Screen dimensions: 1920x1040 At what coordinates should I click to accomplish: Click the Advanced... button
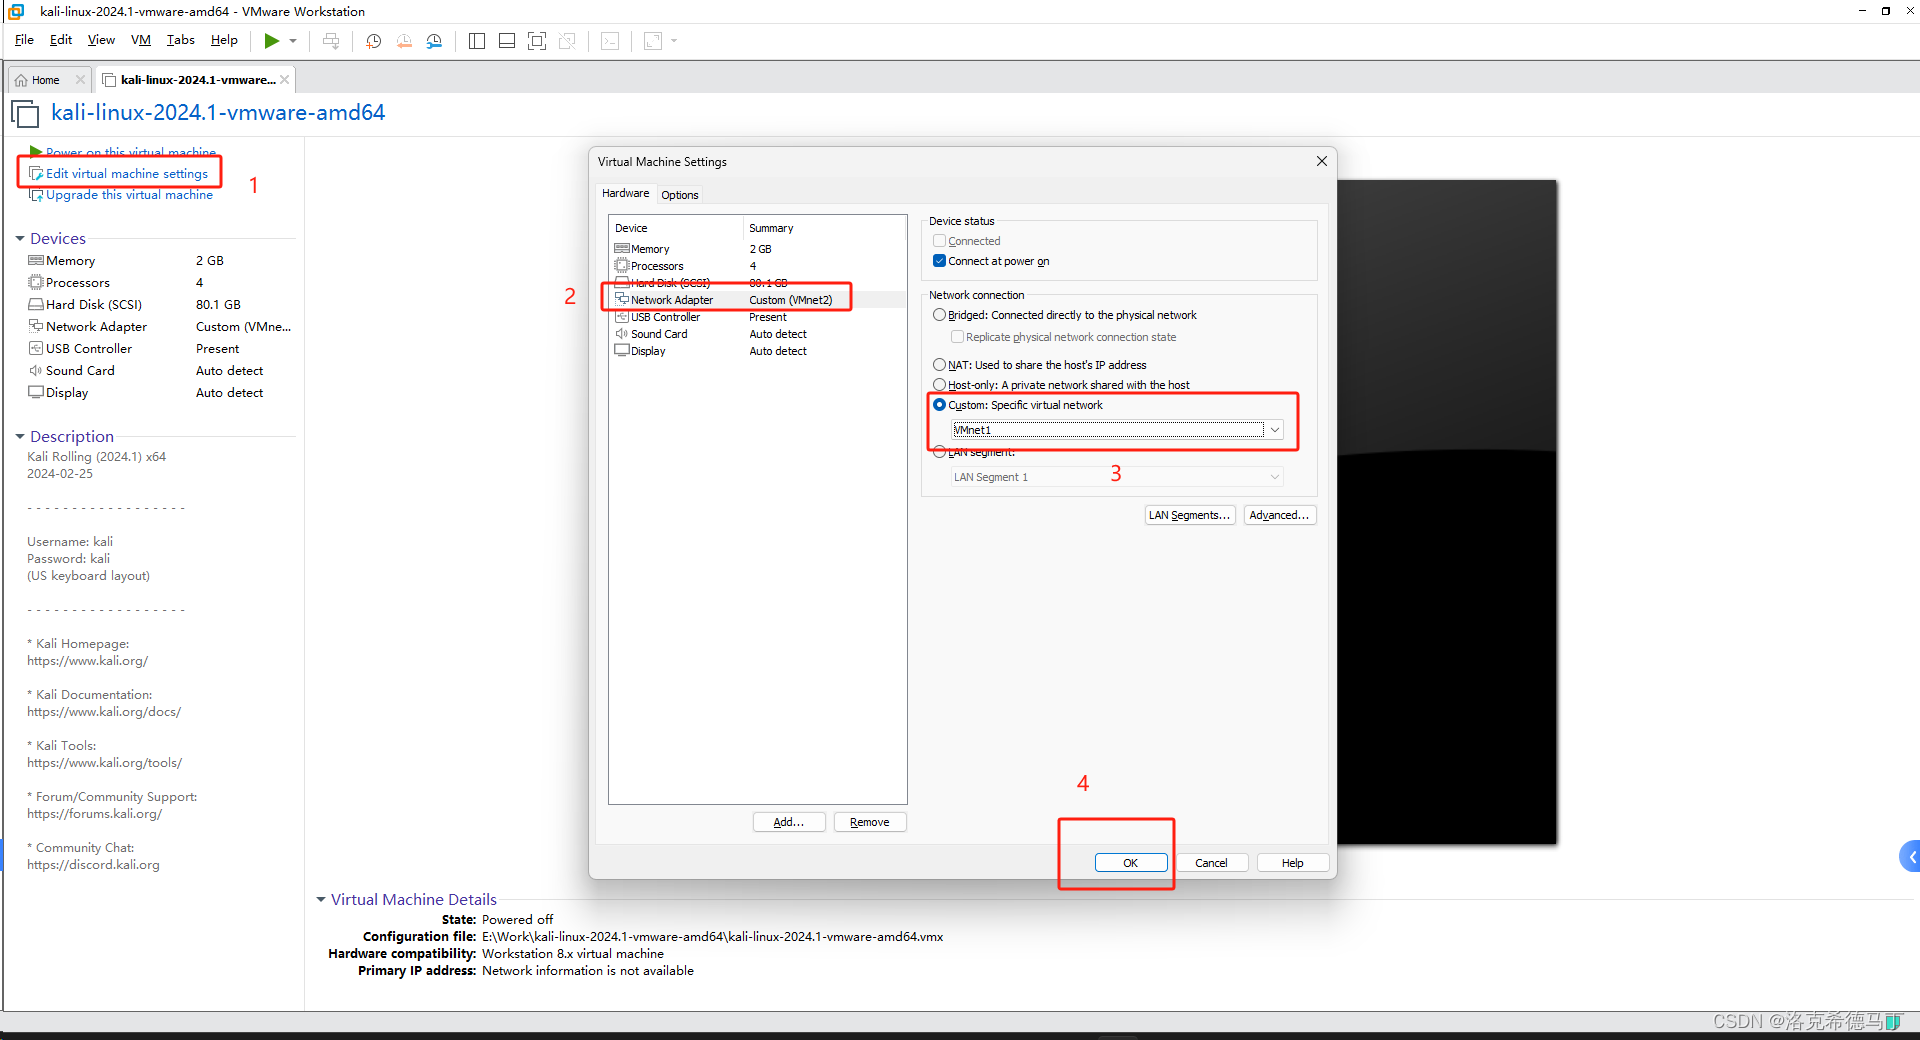tap(1280, 515)
